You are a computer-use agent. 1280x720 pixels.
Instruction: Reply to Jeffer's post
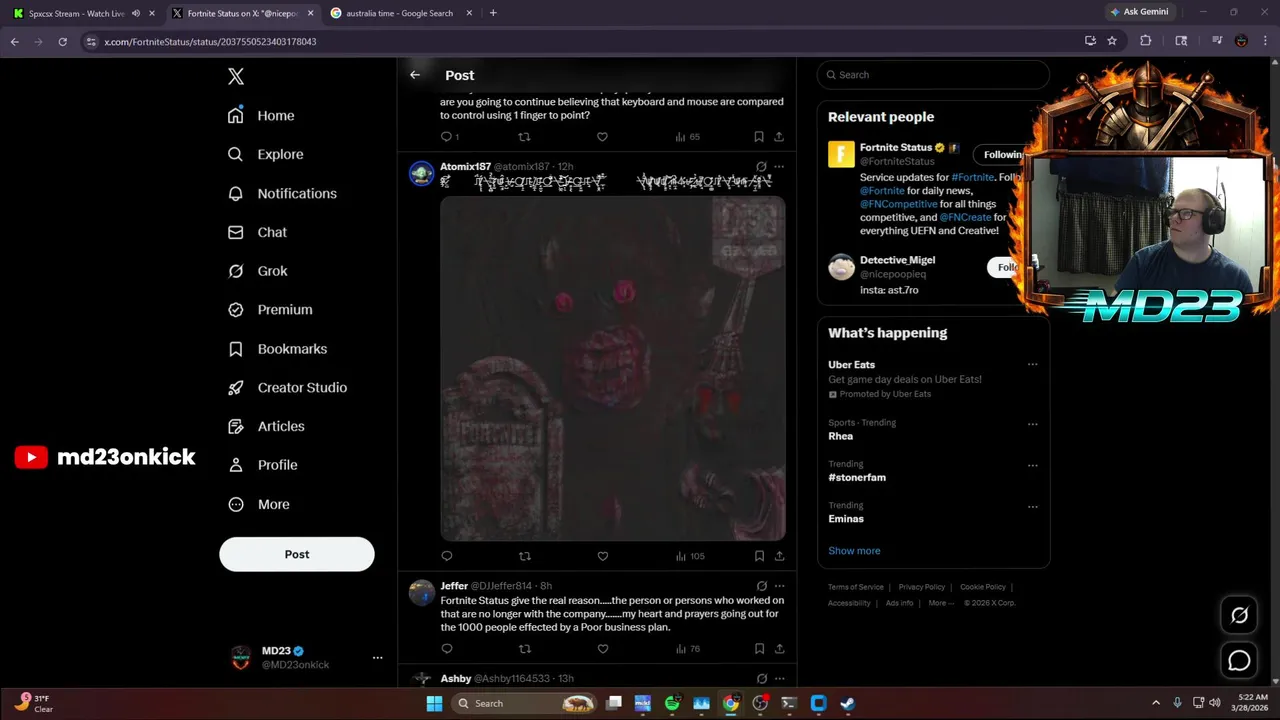click(447, 649)
